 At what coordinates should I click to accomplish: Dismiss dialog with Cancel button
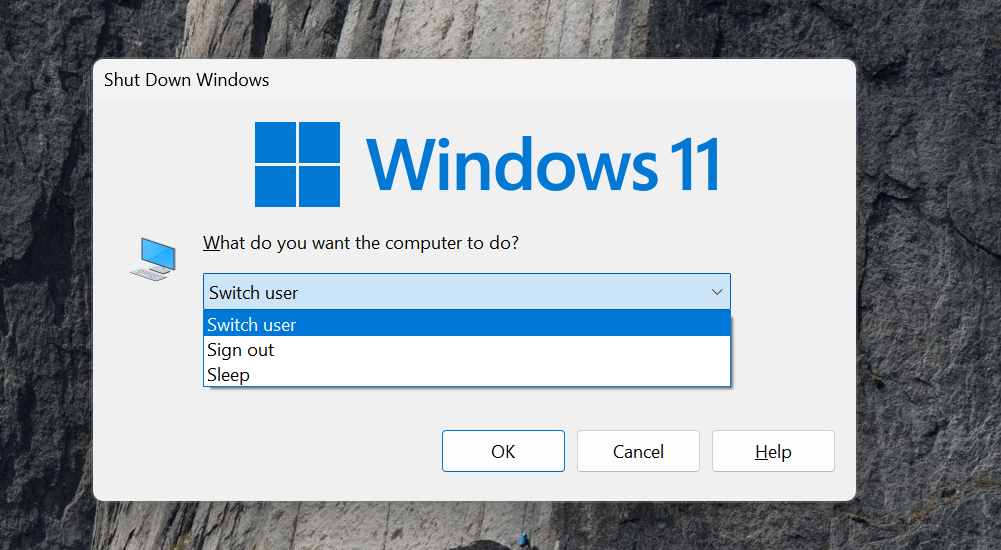tap(638, 451)
